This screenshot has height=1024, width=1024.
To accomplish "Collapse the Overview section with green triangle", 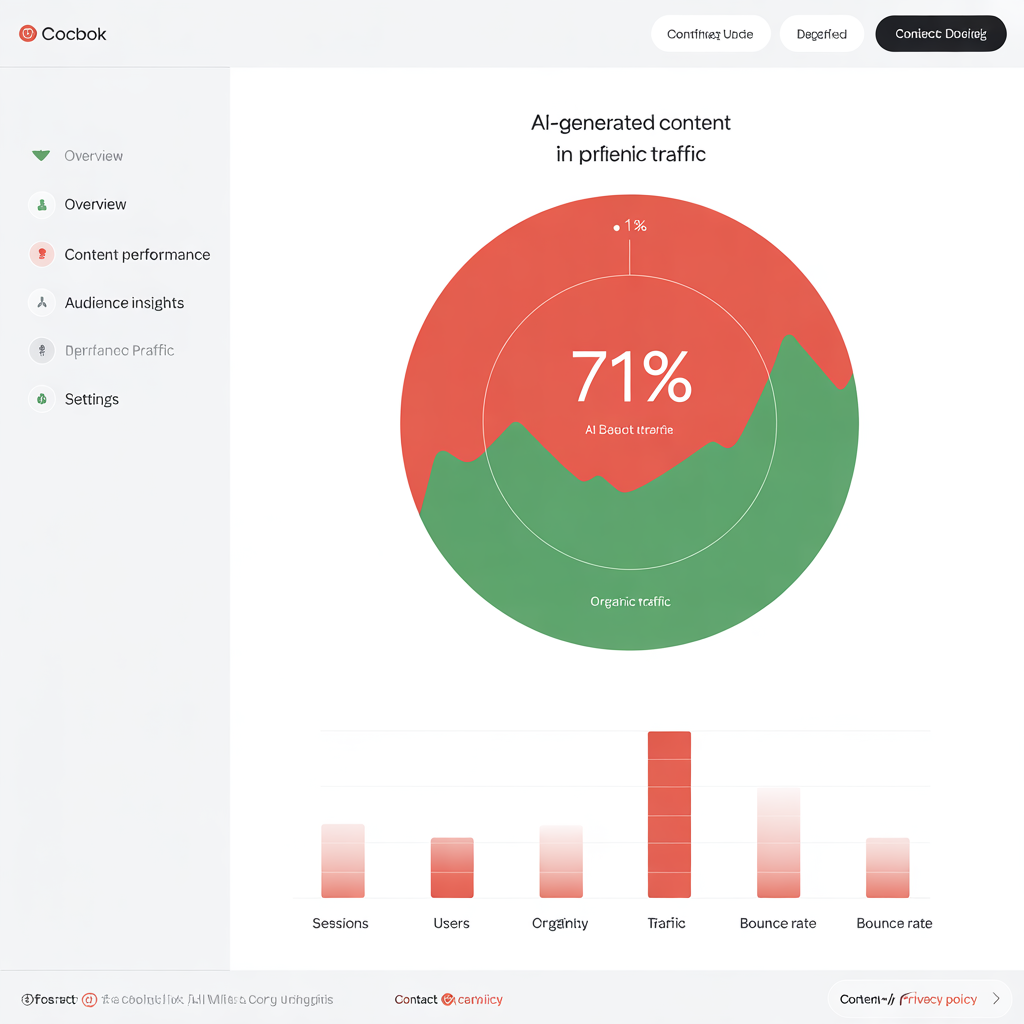I will [x=41, y=156].
